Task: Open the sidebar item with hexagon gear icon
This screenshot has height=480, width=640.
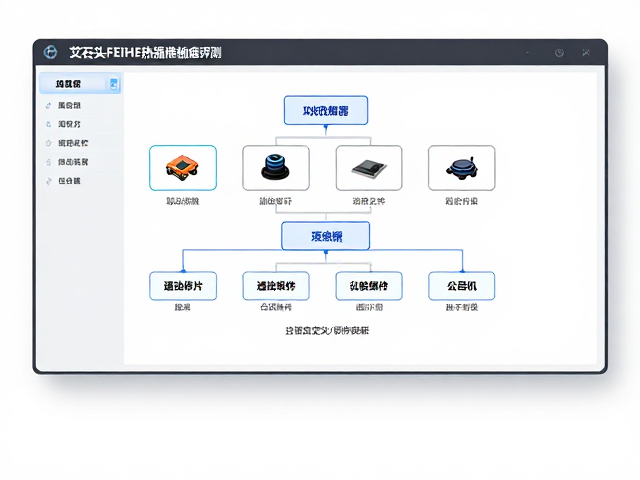Action: pos(80,143)
